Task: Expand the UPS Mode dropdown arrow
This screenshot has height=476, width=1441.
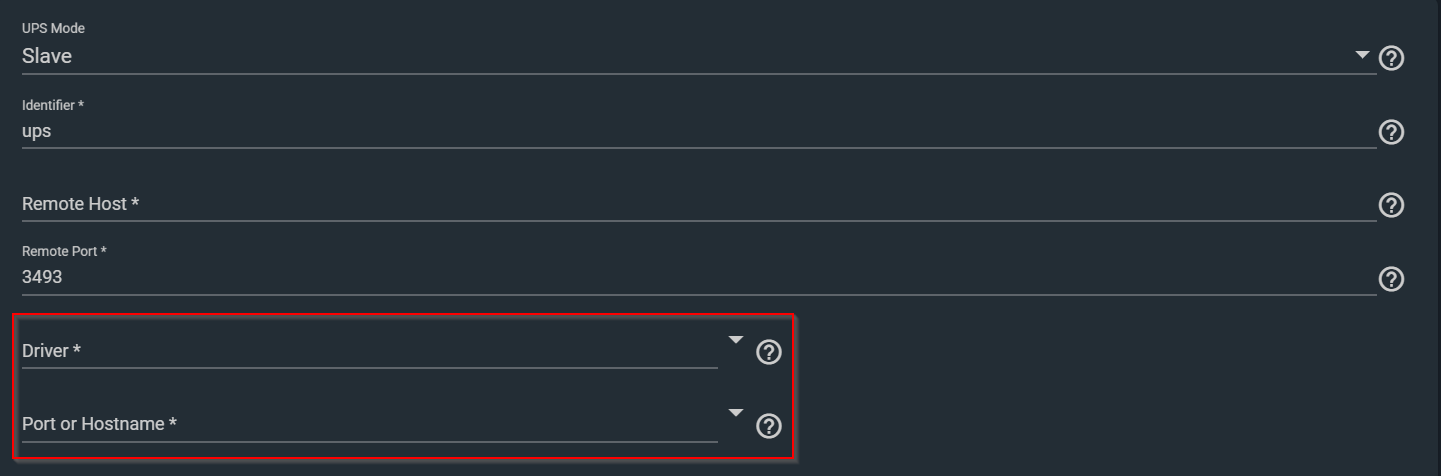Action: coord(1362,55)
